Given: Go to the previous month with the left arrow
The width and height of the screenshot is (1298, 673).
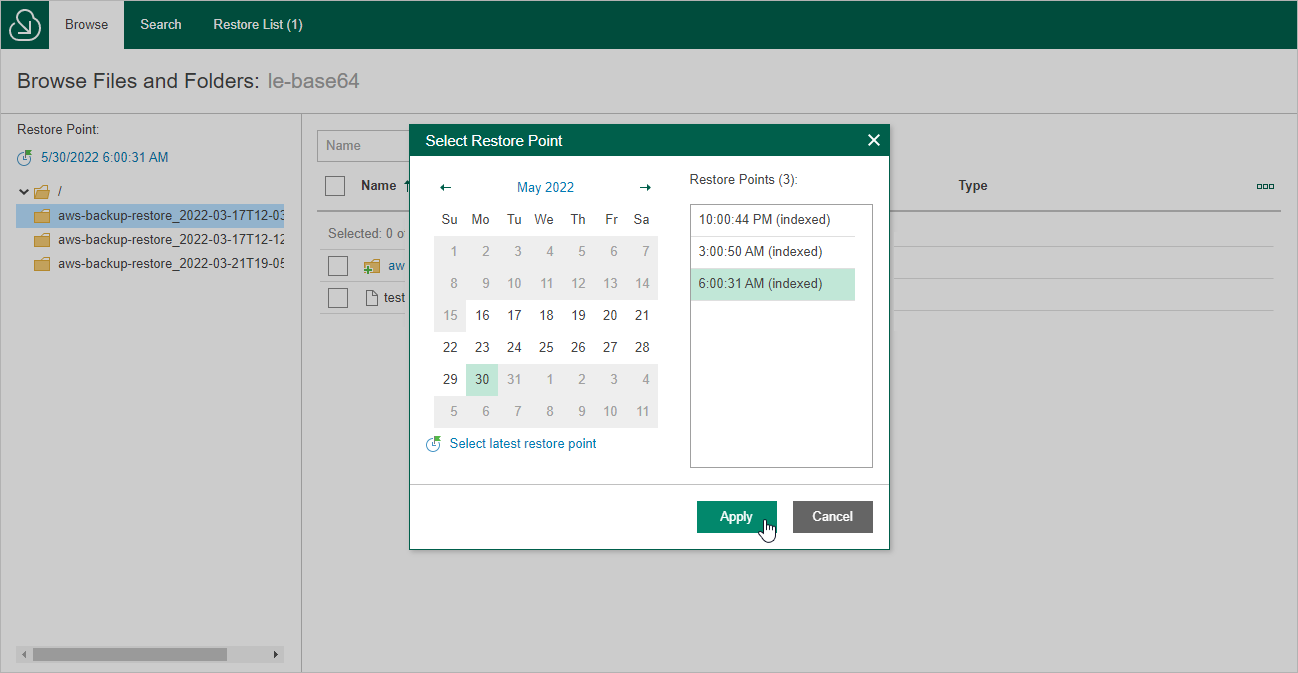Looking at the screenshot, I should pyautogui.click(x=444, y=187).
